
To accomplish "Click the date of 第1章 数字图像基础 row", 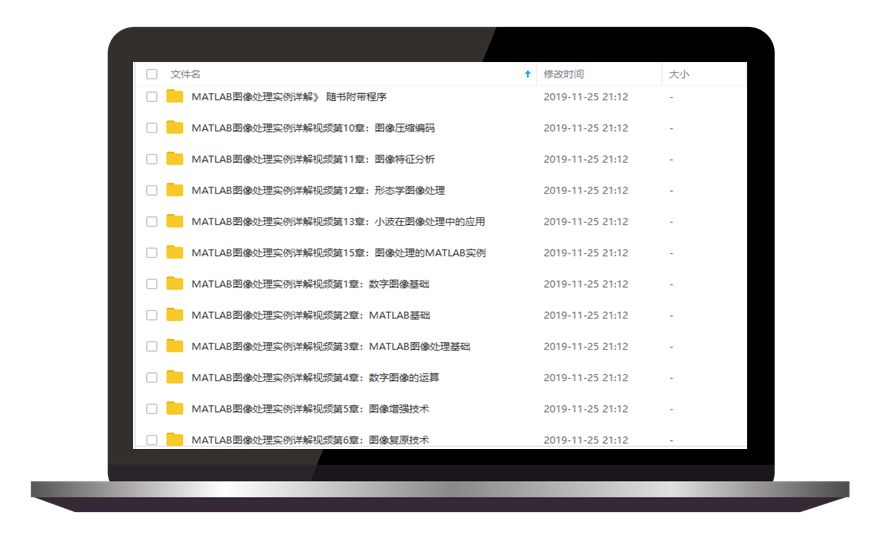I will tap(585, 284).
